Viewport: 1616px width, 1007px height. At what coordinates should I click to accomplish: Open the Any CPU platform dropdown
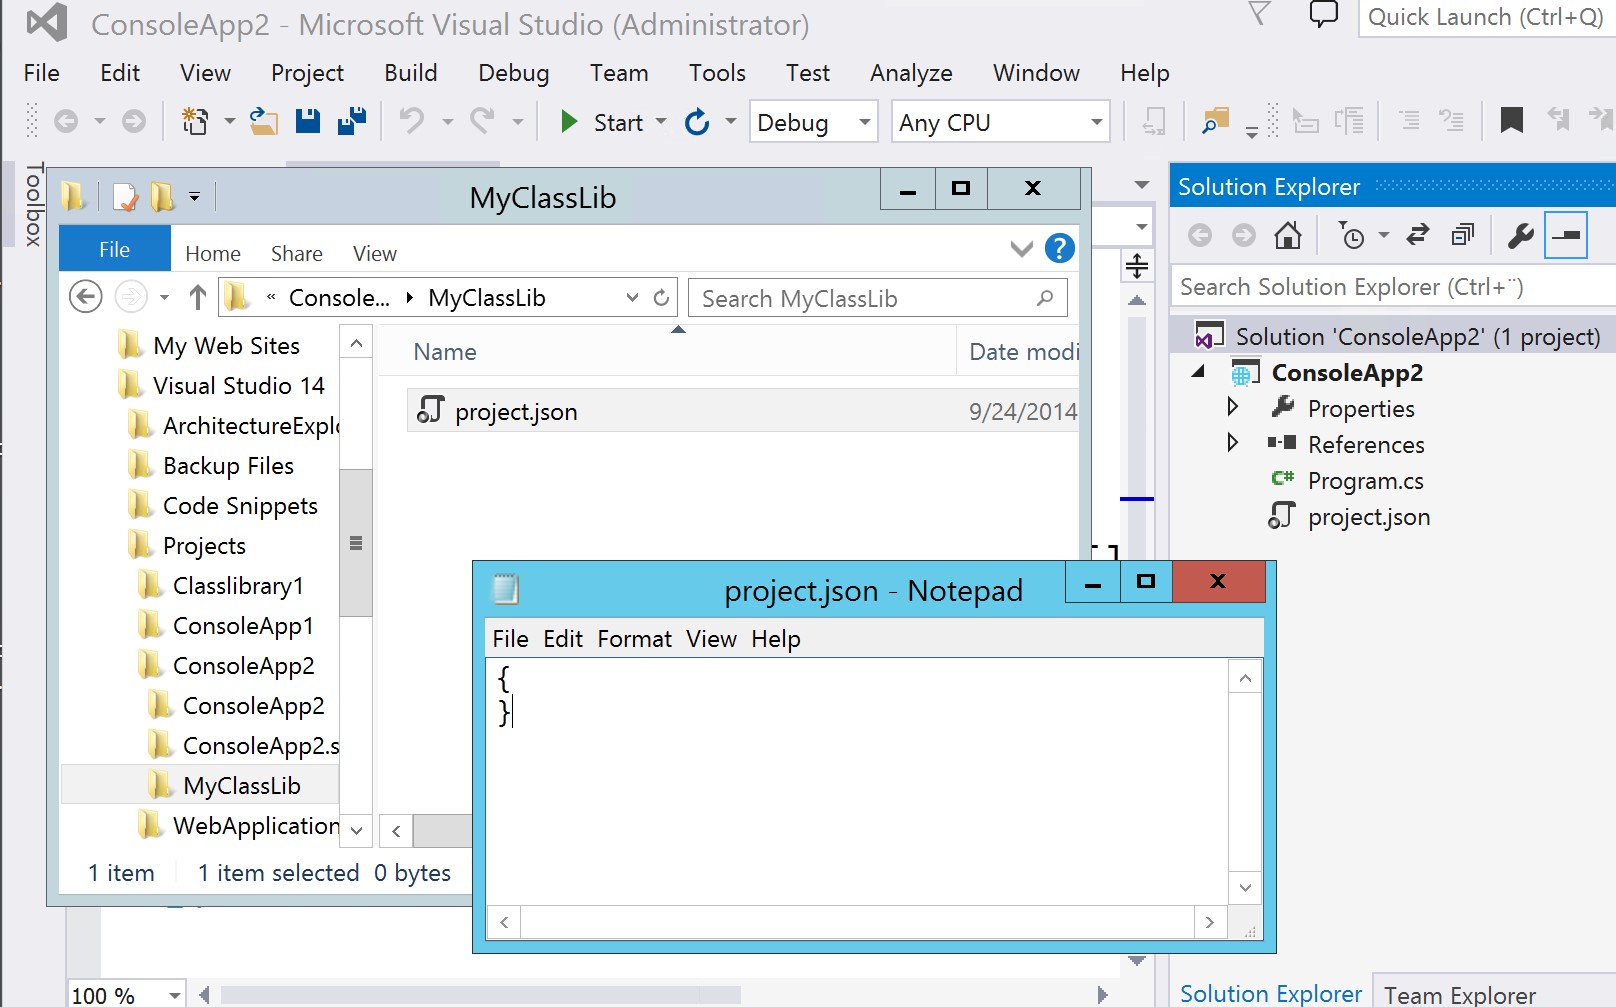[x=1097, y=122]
